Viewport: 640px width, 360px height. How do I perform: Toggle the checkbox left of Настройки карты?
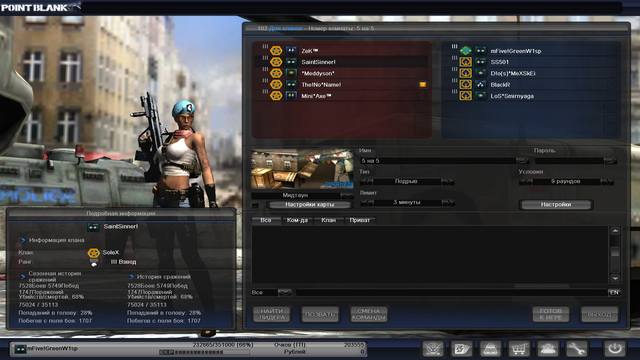(x=256, y=204)
